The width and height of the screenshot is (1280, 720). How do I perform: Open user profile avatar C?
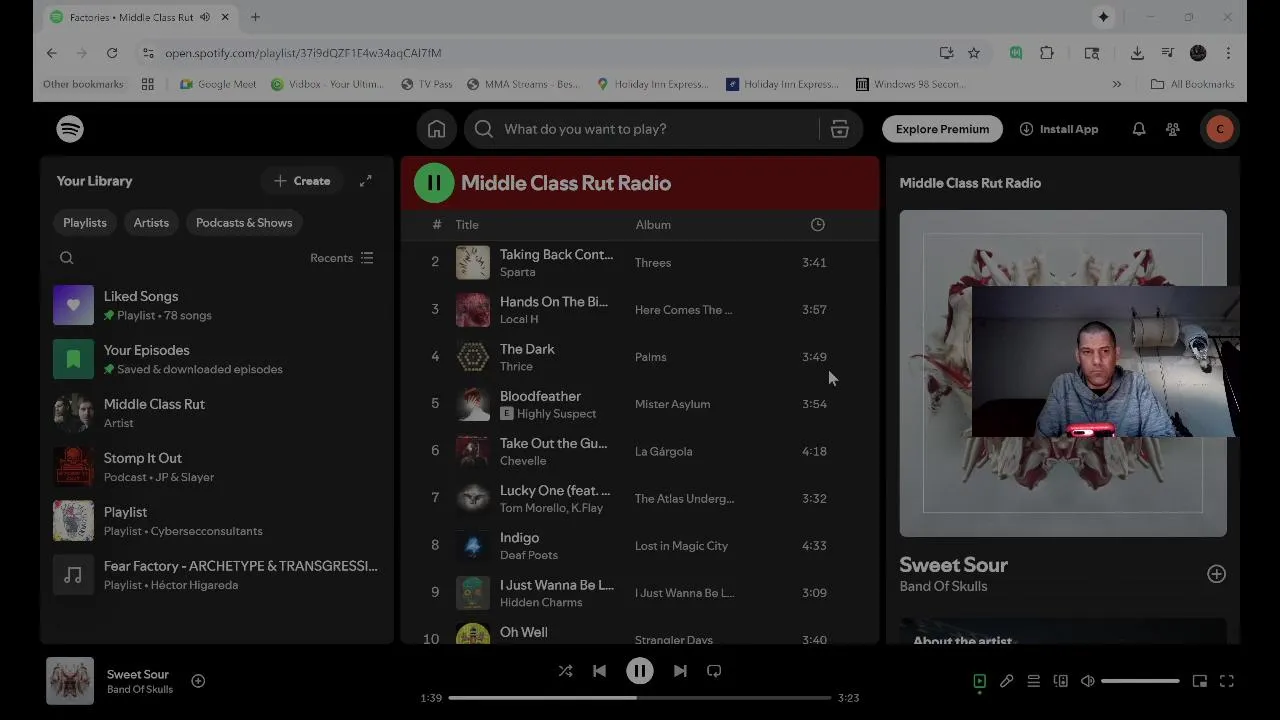[x=1219, y=129]
